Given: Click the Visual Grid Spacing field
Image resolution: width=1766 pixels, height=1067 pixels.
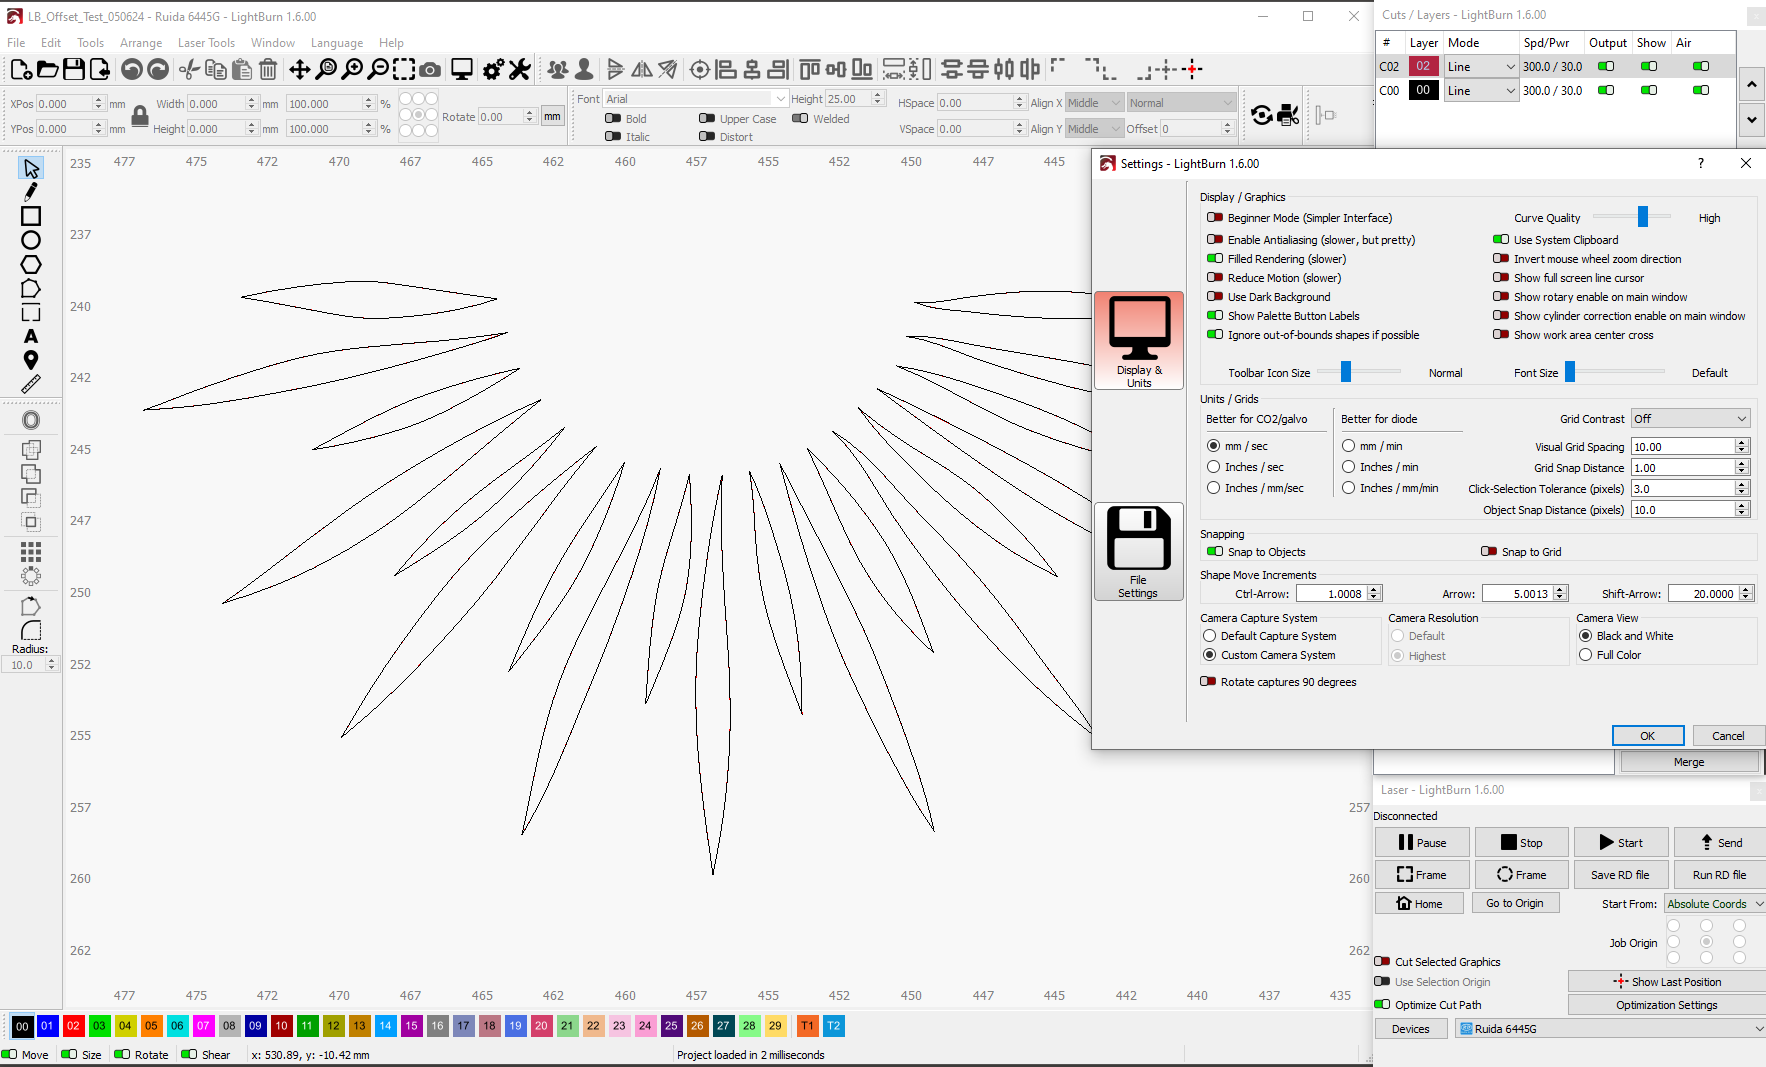Looking at the screenshot, I should (x=1683, y=447).
